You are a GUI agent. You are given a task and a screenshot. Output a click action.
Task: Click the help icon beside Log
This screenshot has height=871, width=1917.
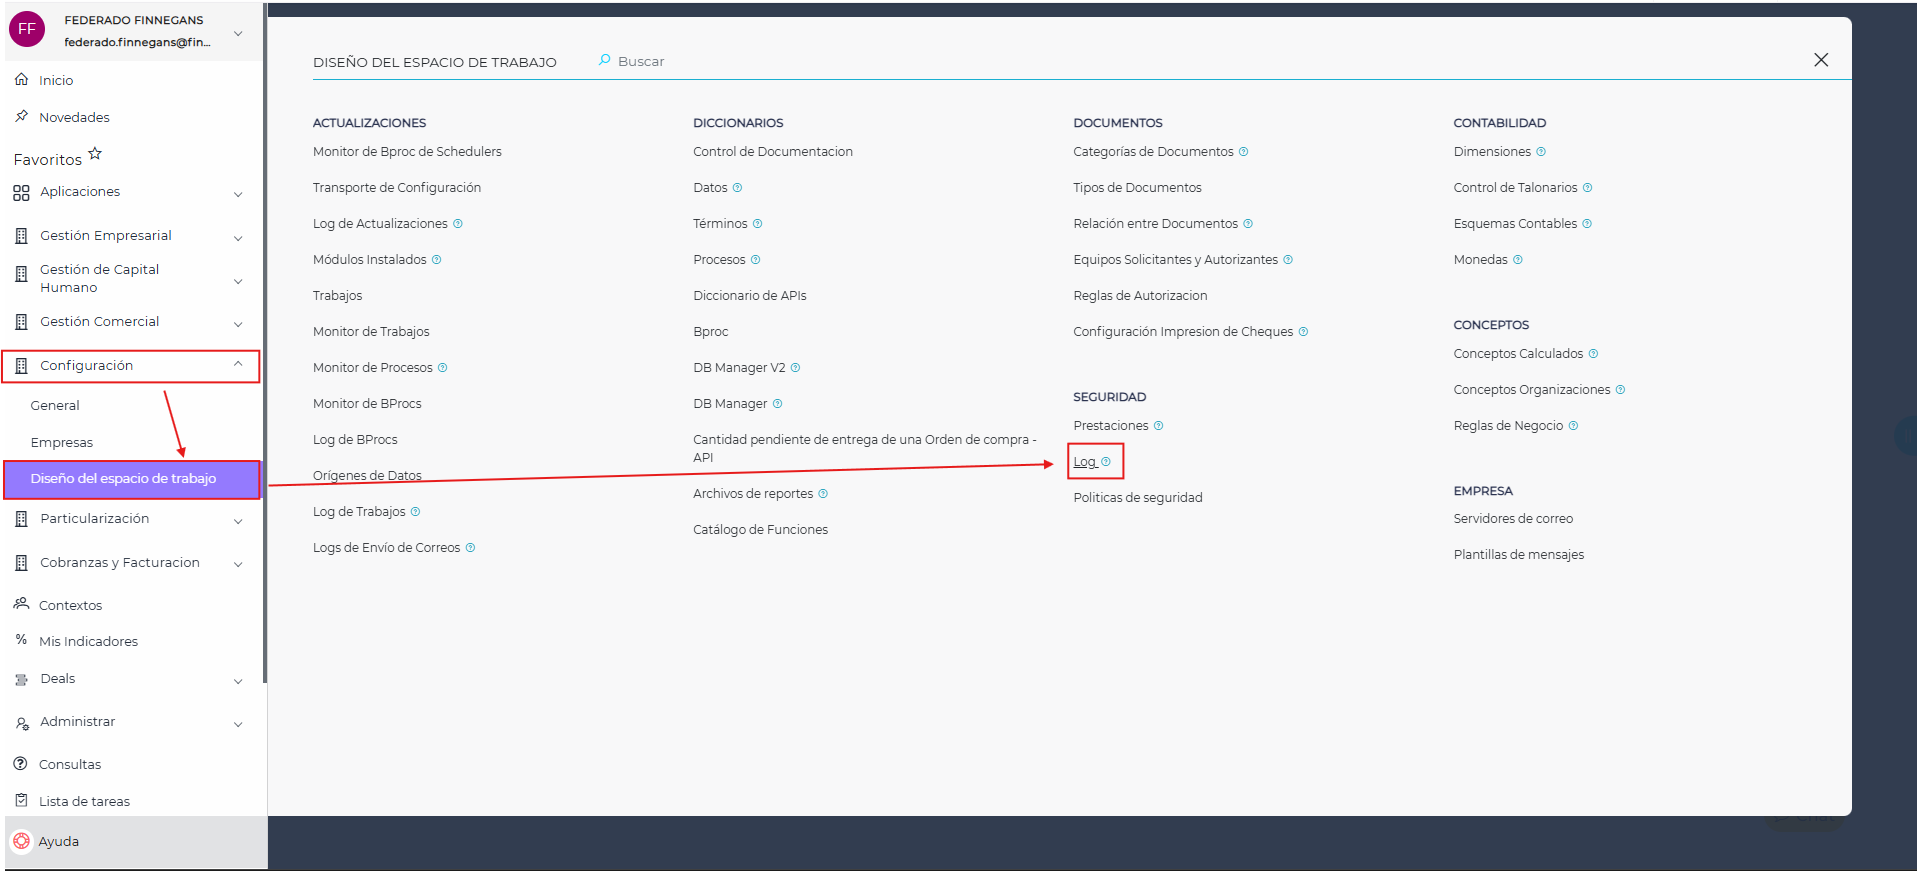coord(1106,462)
